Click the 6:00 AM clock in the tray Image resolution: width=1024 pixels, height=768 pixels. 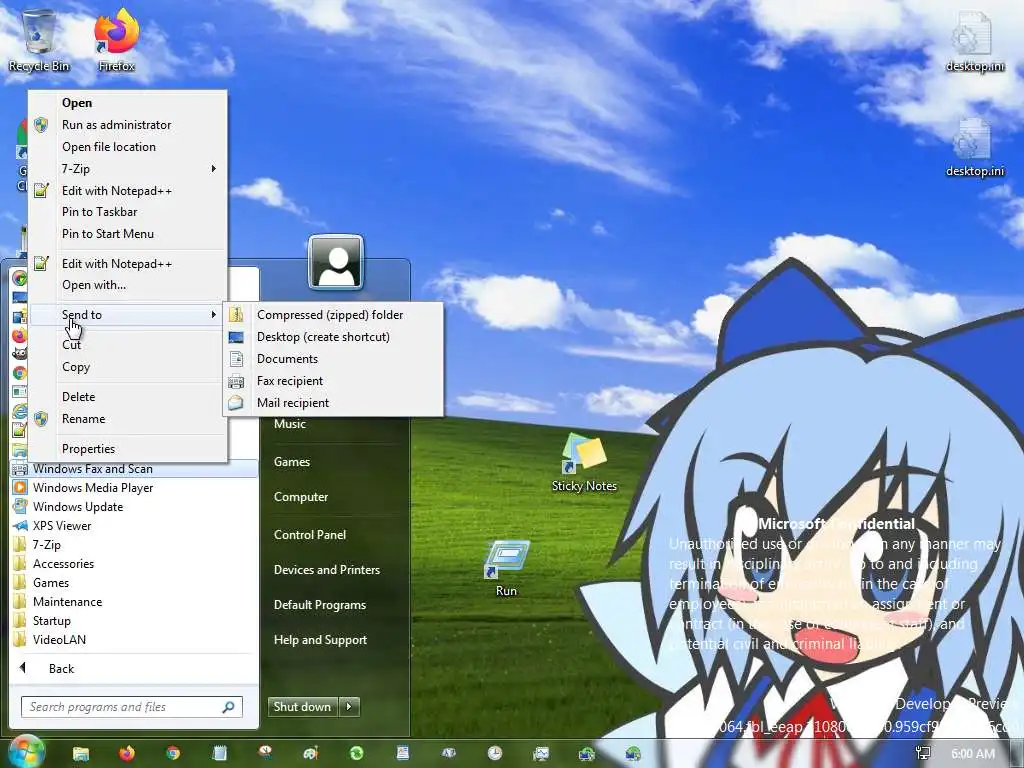(x=972, y=754)
